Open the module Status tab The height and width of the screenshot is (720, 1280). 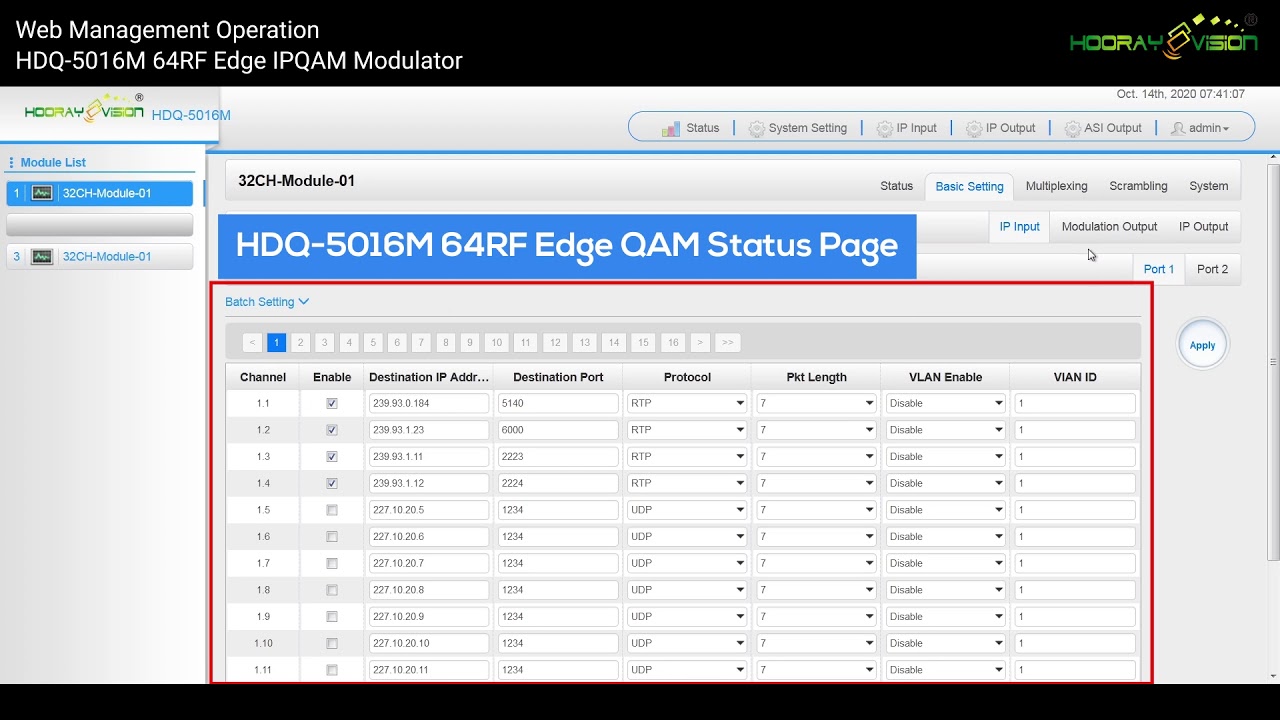coord(896,186)
